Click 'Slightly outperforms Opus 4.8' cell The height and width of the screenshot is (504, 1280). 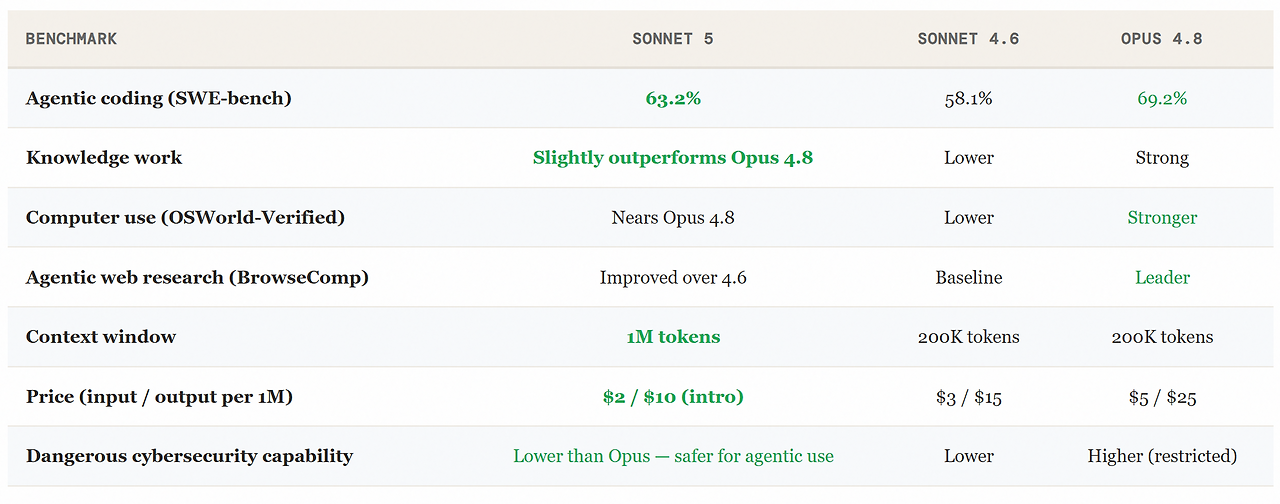[x=673, y=158]
